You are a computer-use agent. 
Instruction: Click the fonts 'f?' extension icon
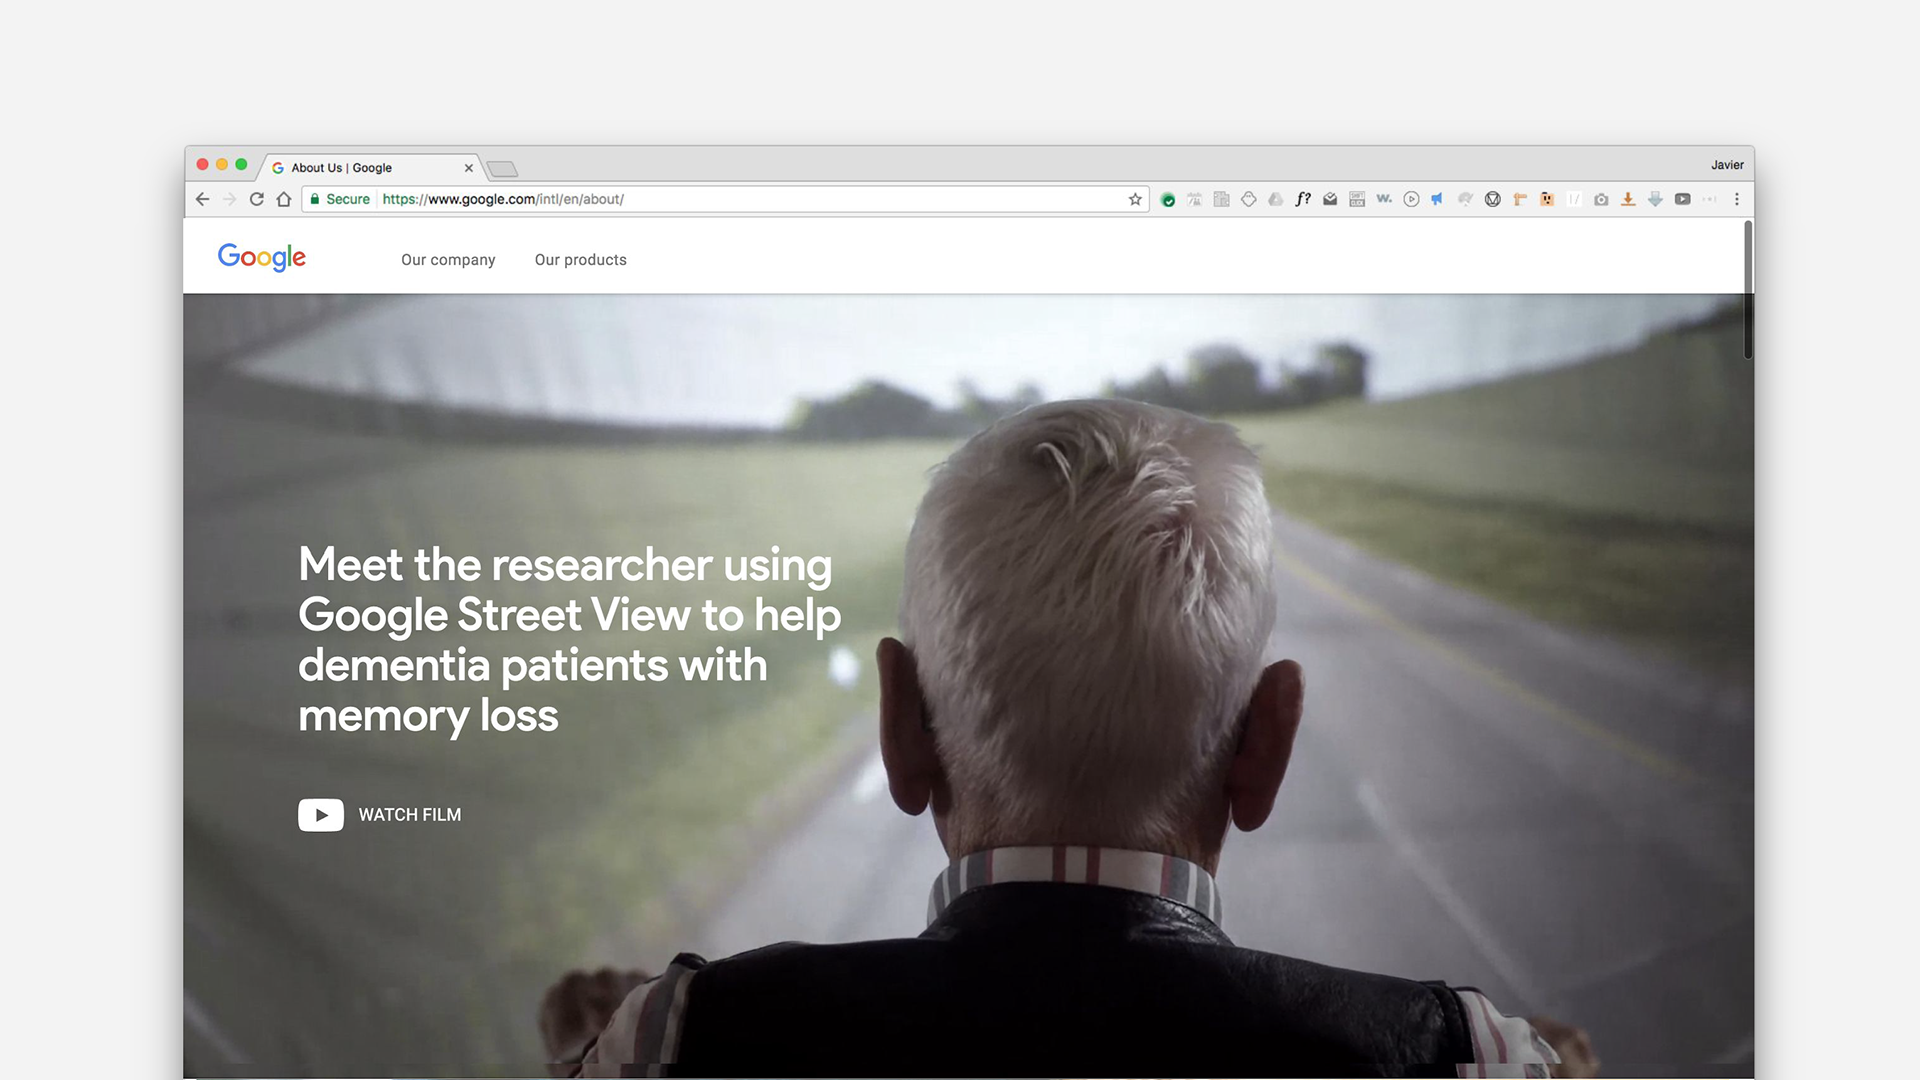point(1302,199)
